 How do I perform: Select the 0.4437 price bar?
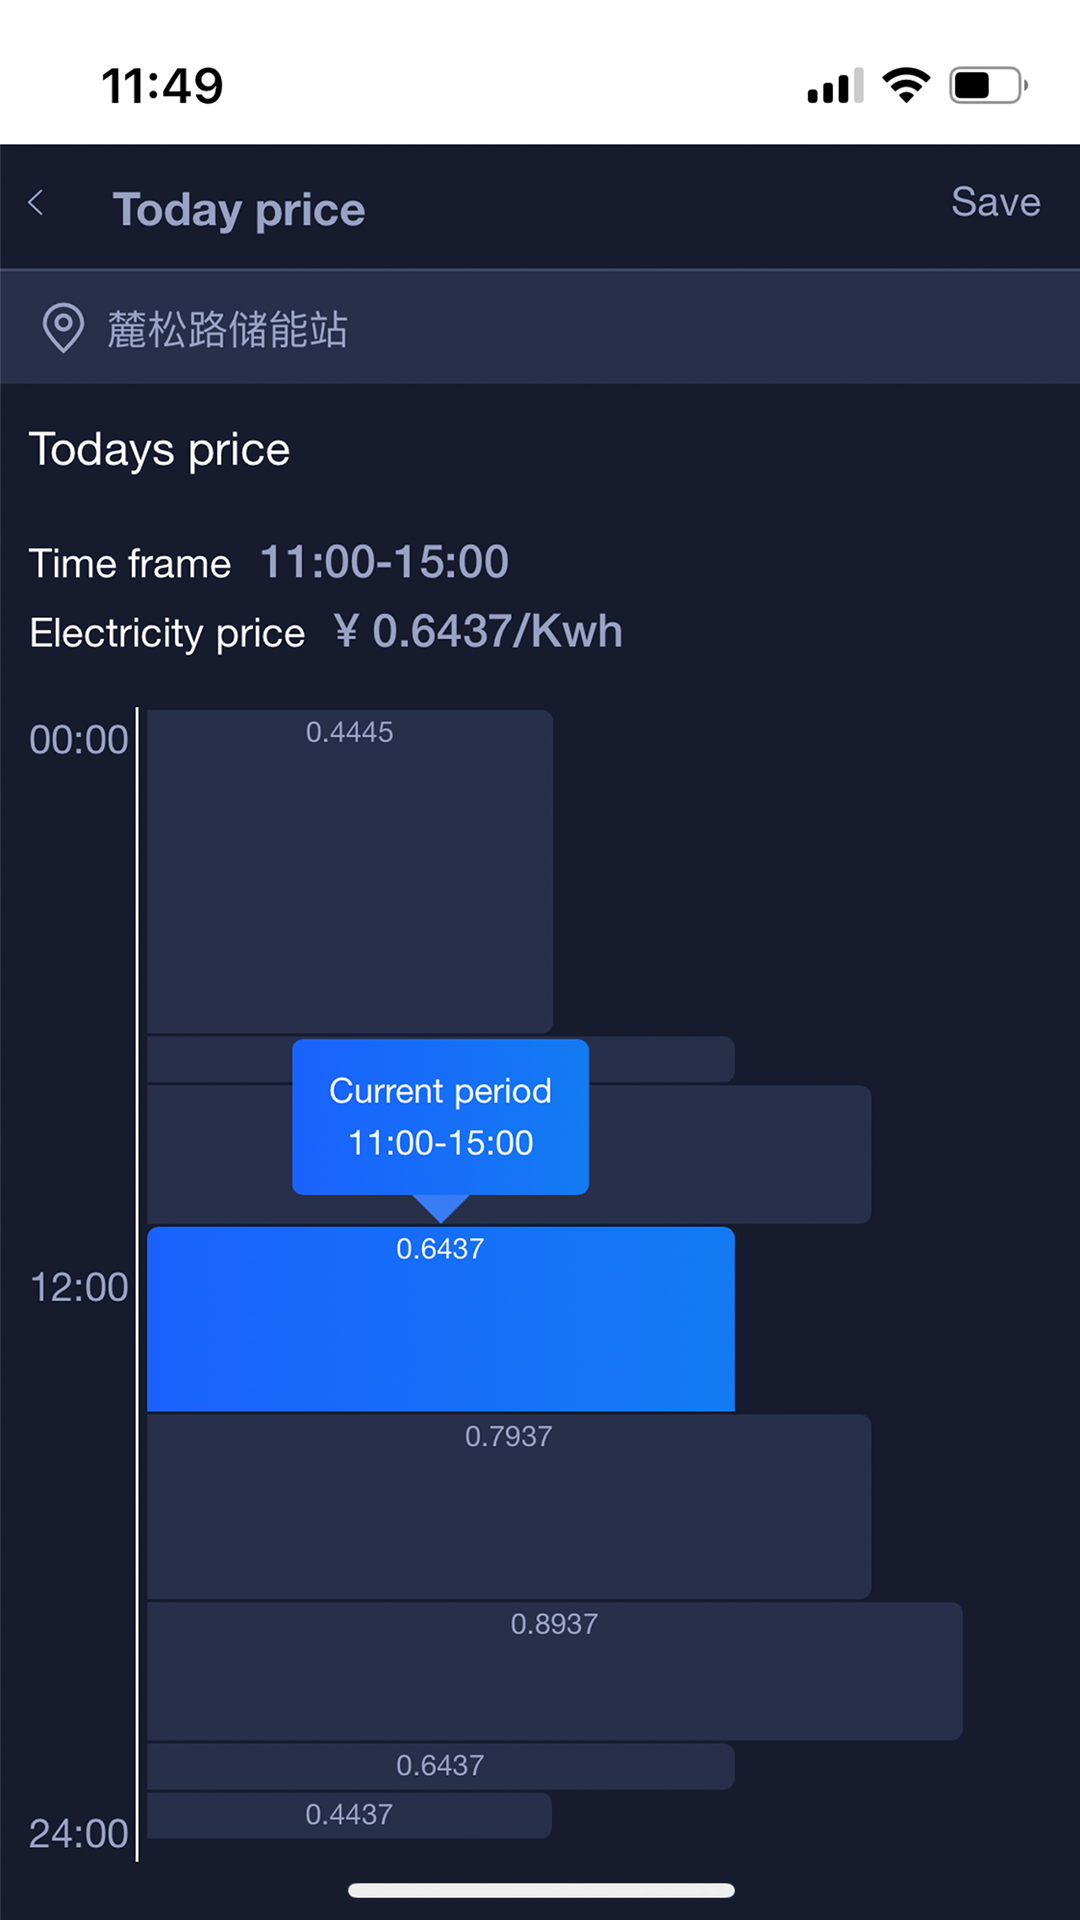(x=349, y=1814)
